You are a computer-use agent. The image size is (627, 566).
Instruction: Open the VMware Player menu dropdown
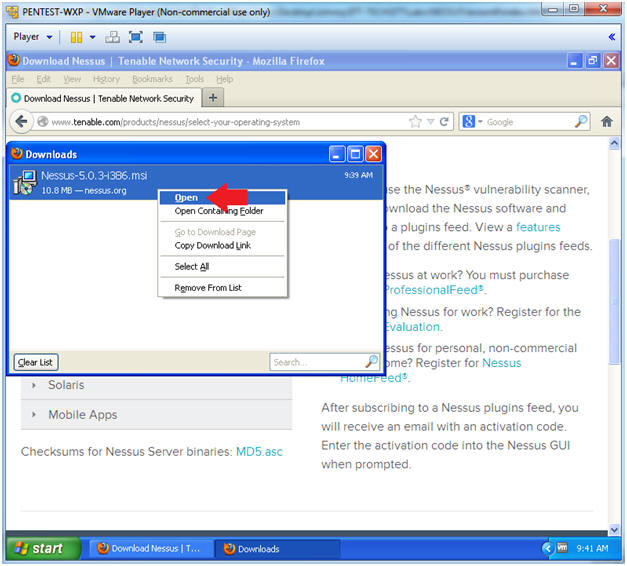click(32, 37)
